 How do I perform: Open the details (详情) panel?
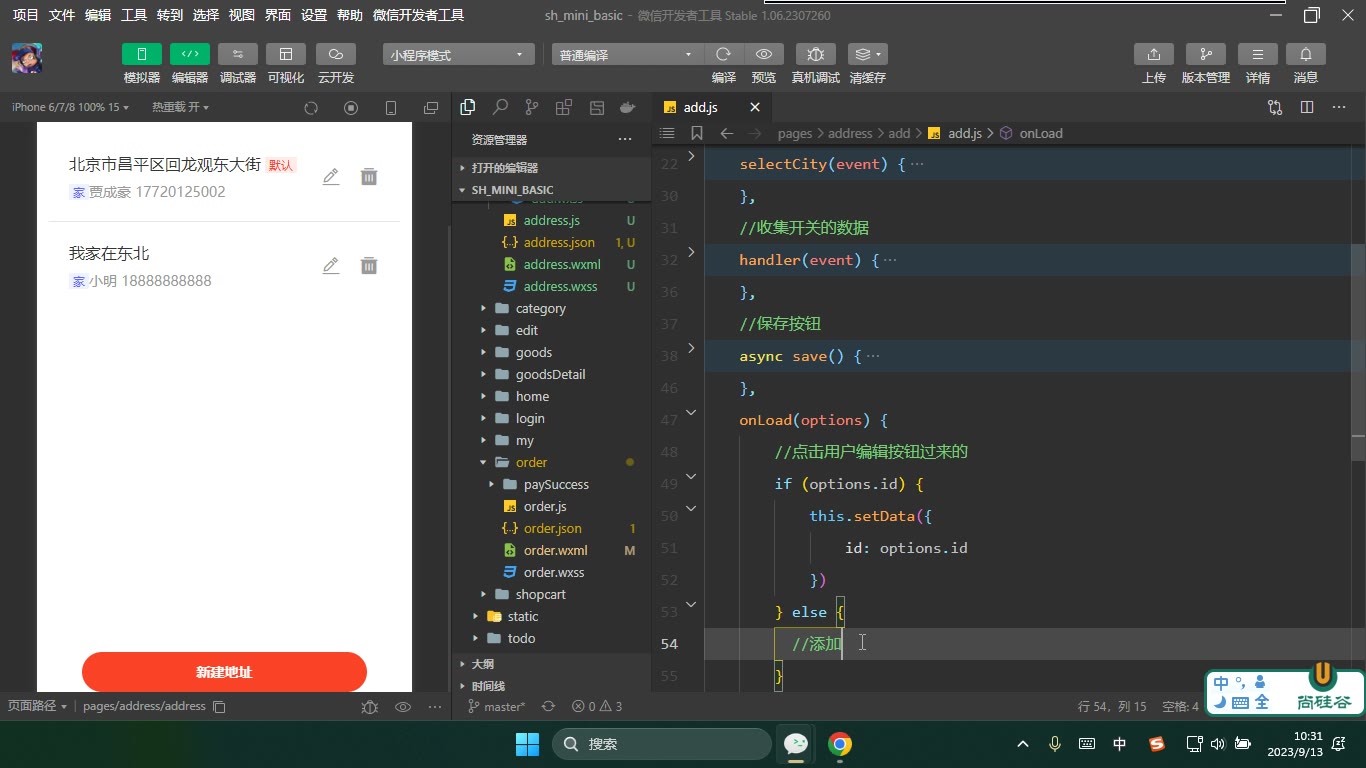point(1258,54)
